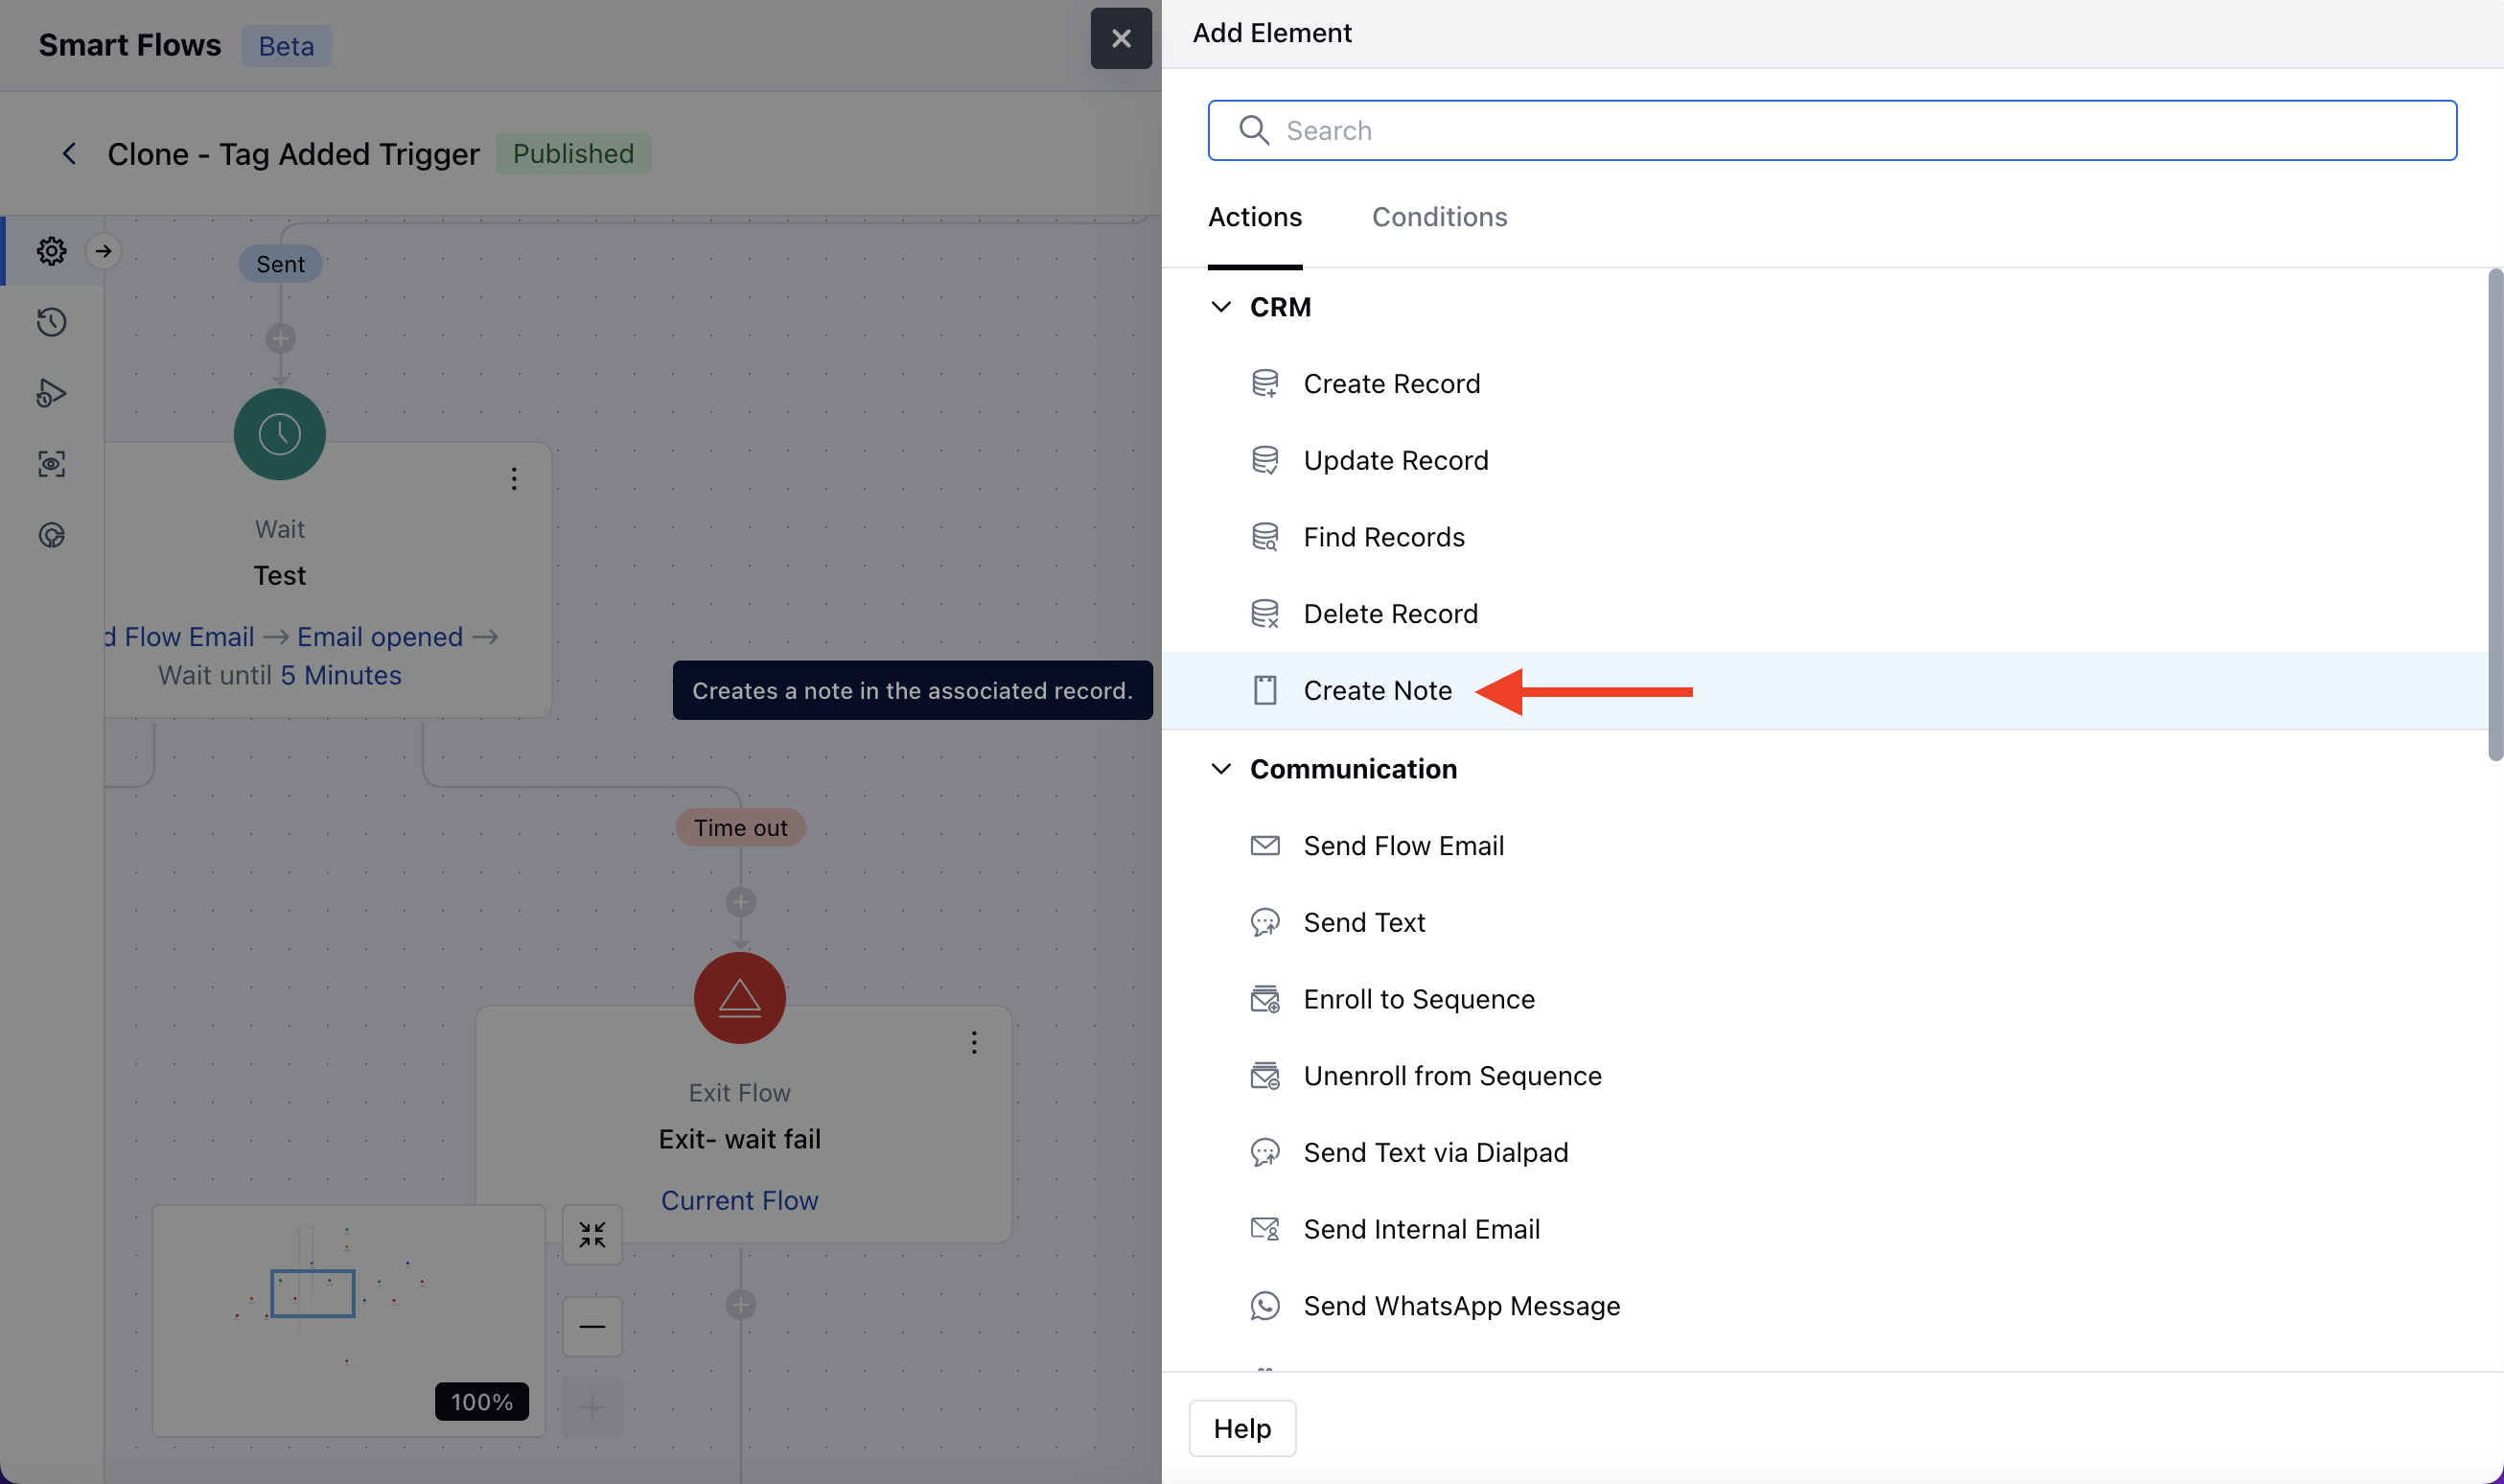Click the flow minimap thumbnail viewport
This screenshot has height=1484, width=2504.
click(313, 1293)
